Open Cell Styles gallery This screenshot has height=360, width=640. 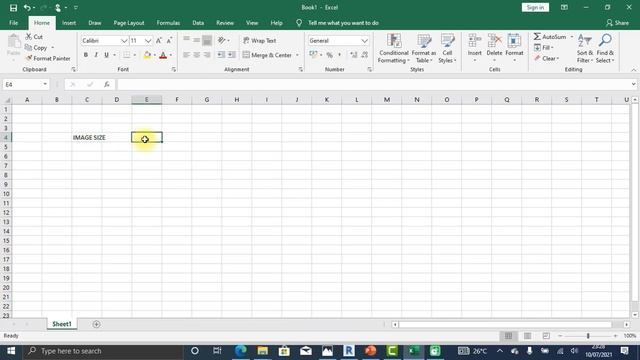click(x=447, y=49)
